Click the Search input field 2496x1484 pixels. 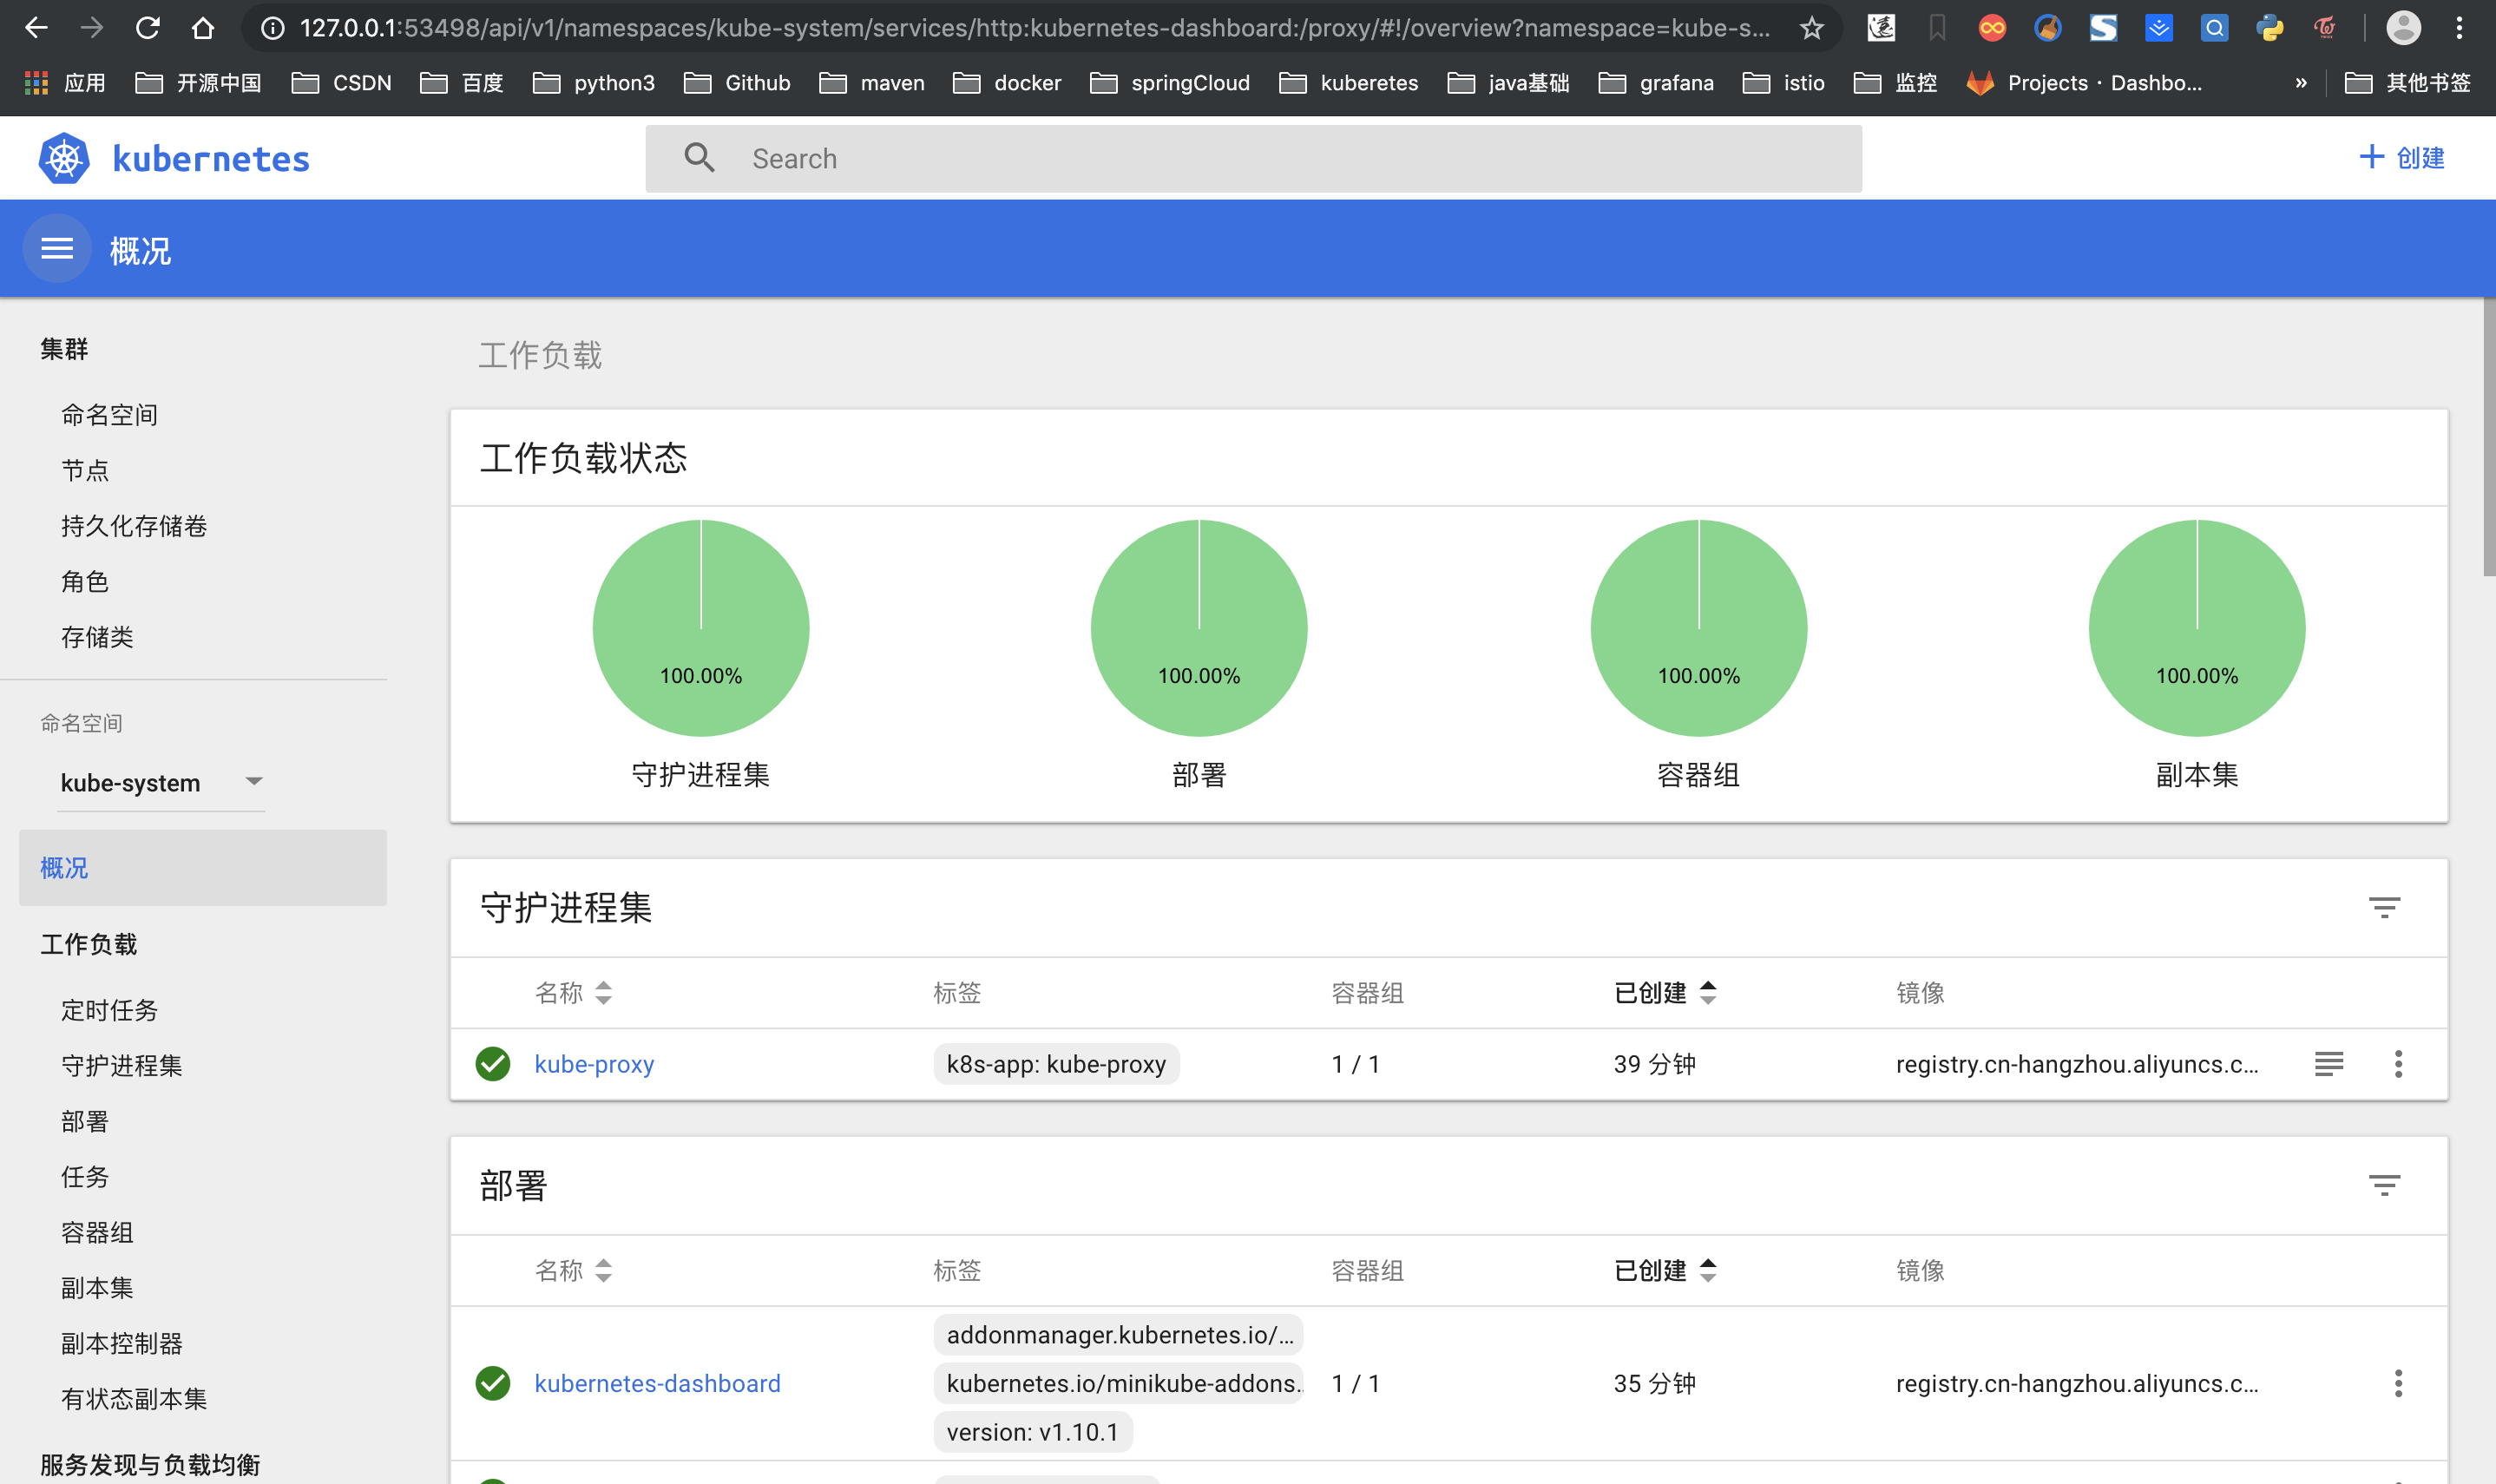(1254, 158)
